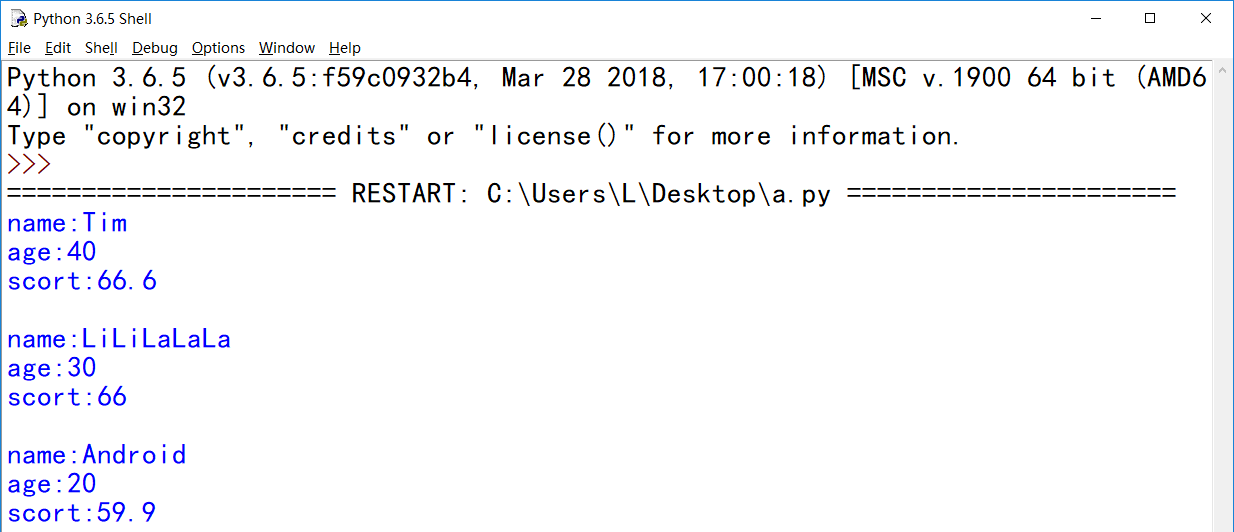Image resolution: width=1234 pixels, height=532 pixels.
Task: Click the RESTART a.py separator line
Action: tap(591, 194)
